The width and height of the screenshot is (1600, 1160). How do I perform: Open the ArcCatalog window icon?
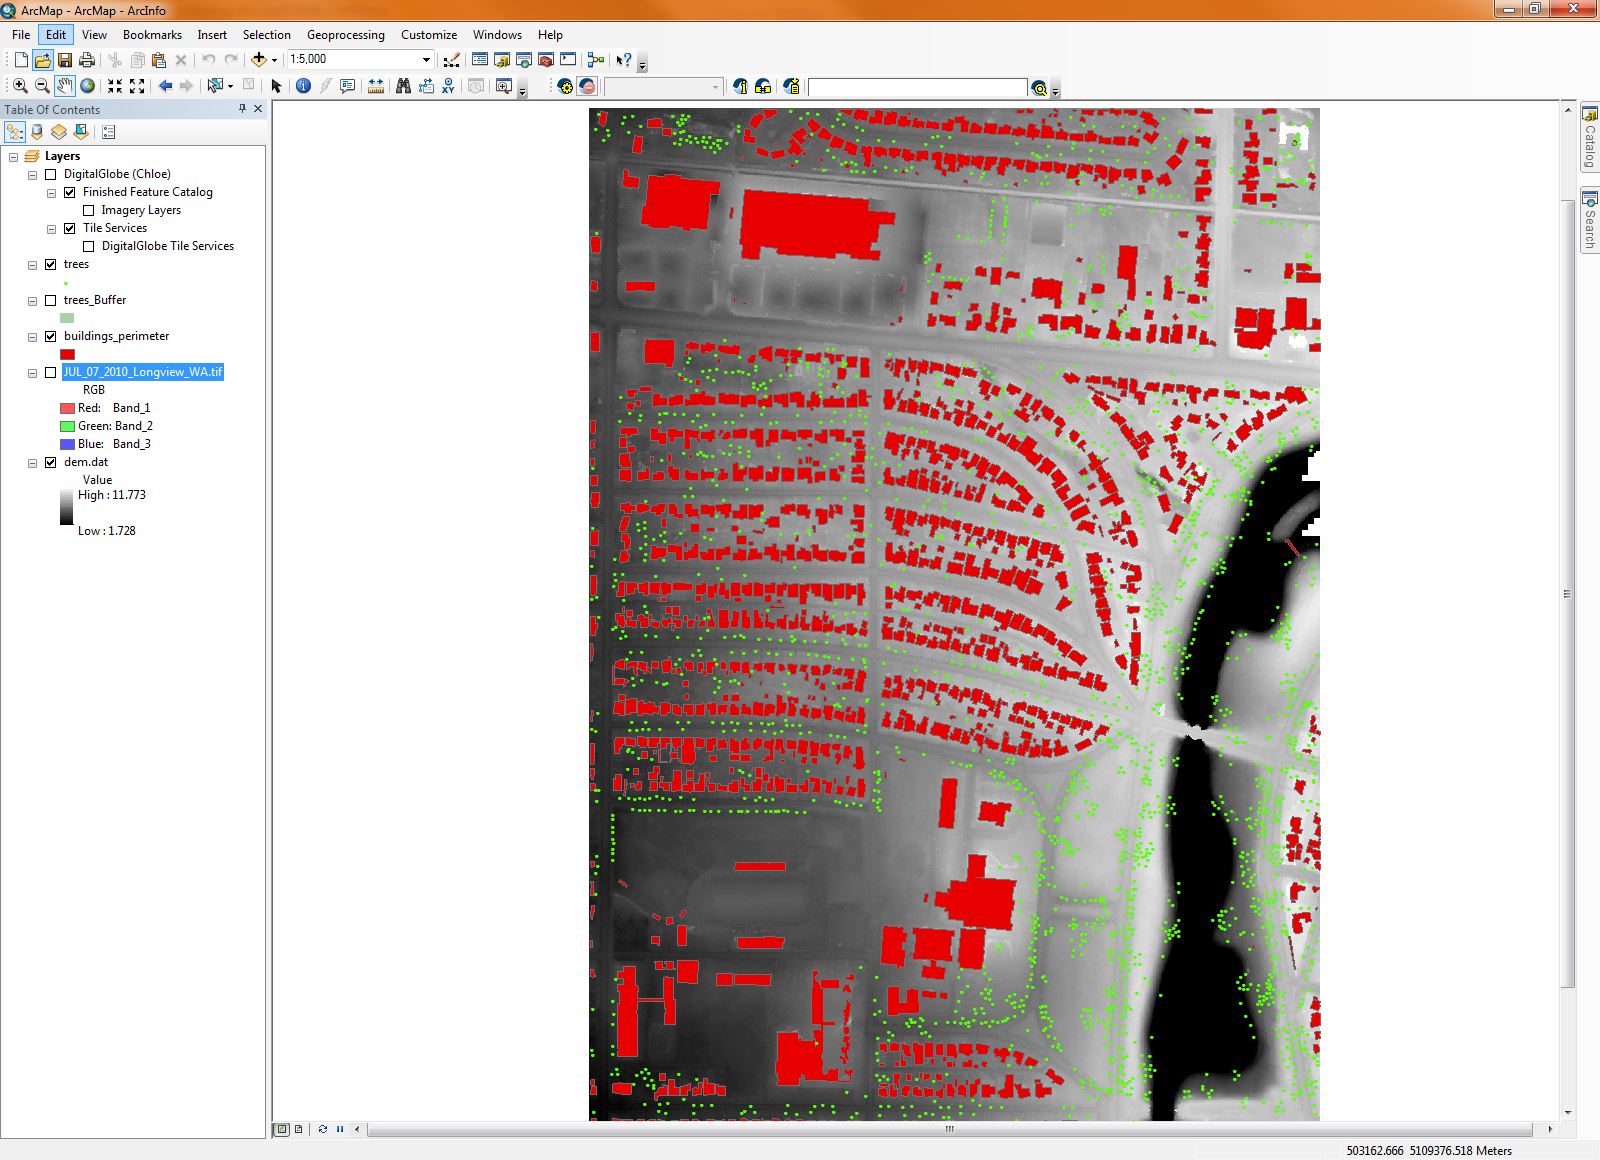tap(501, 59)
